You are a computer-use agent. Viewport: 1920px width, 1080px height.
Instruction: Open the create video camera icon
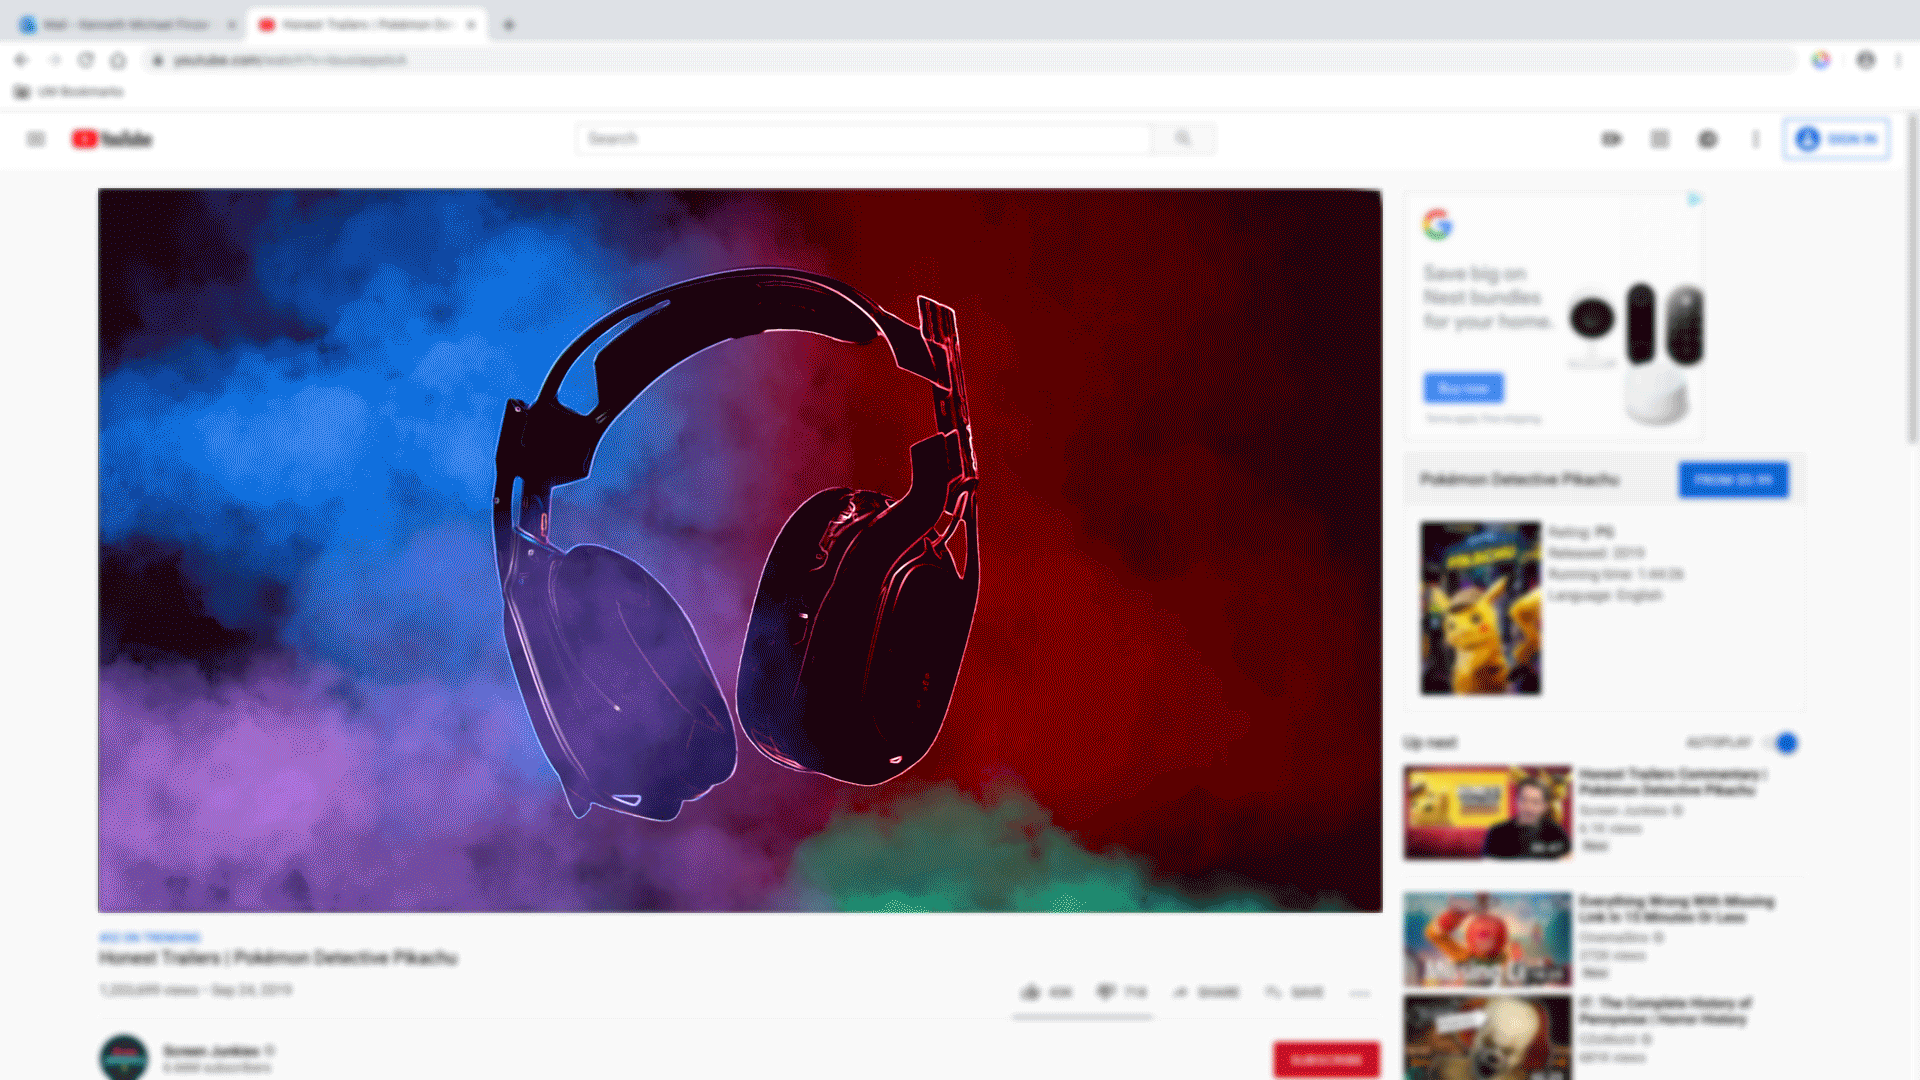coord(1611,139)
